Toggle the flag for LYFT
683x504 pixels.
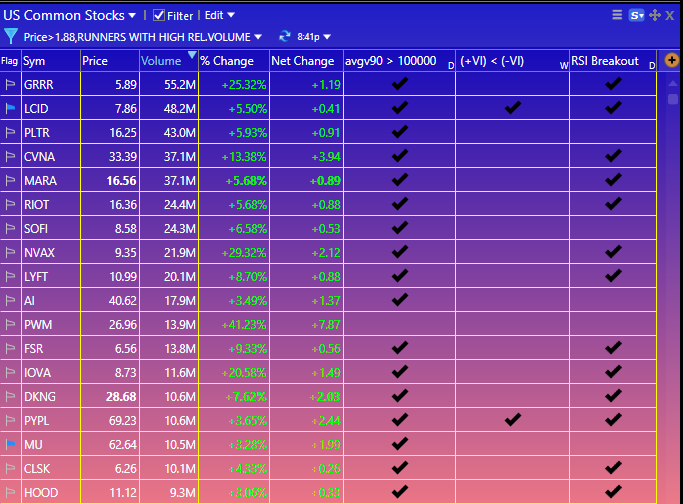(x=10, y=276)
